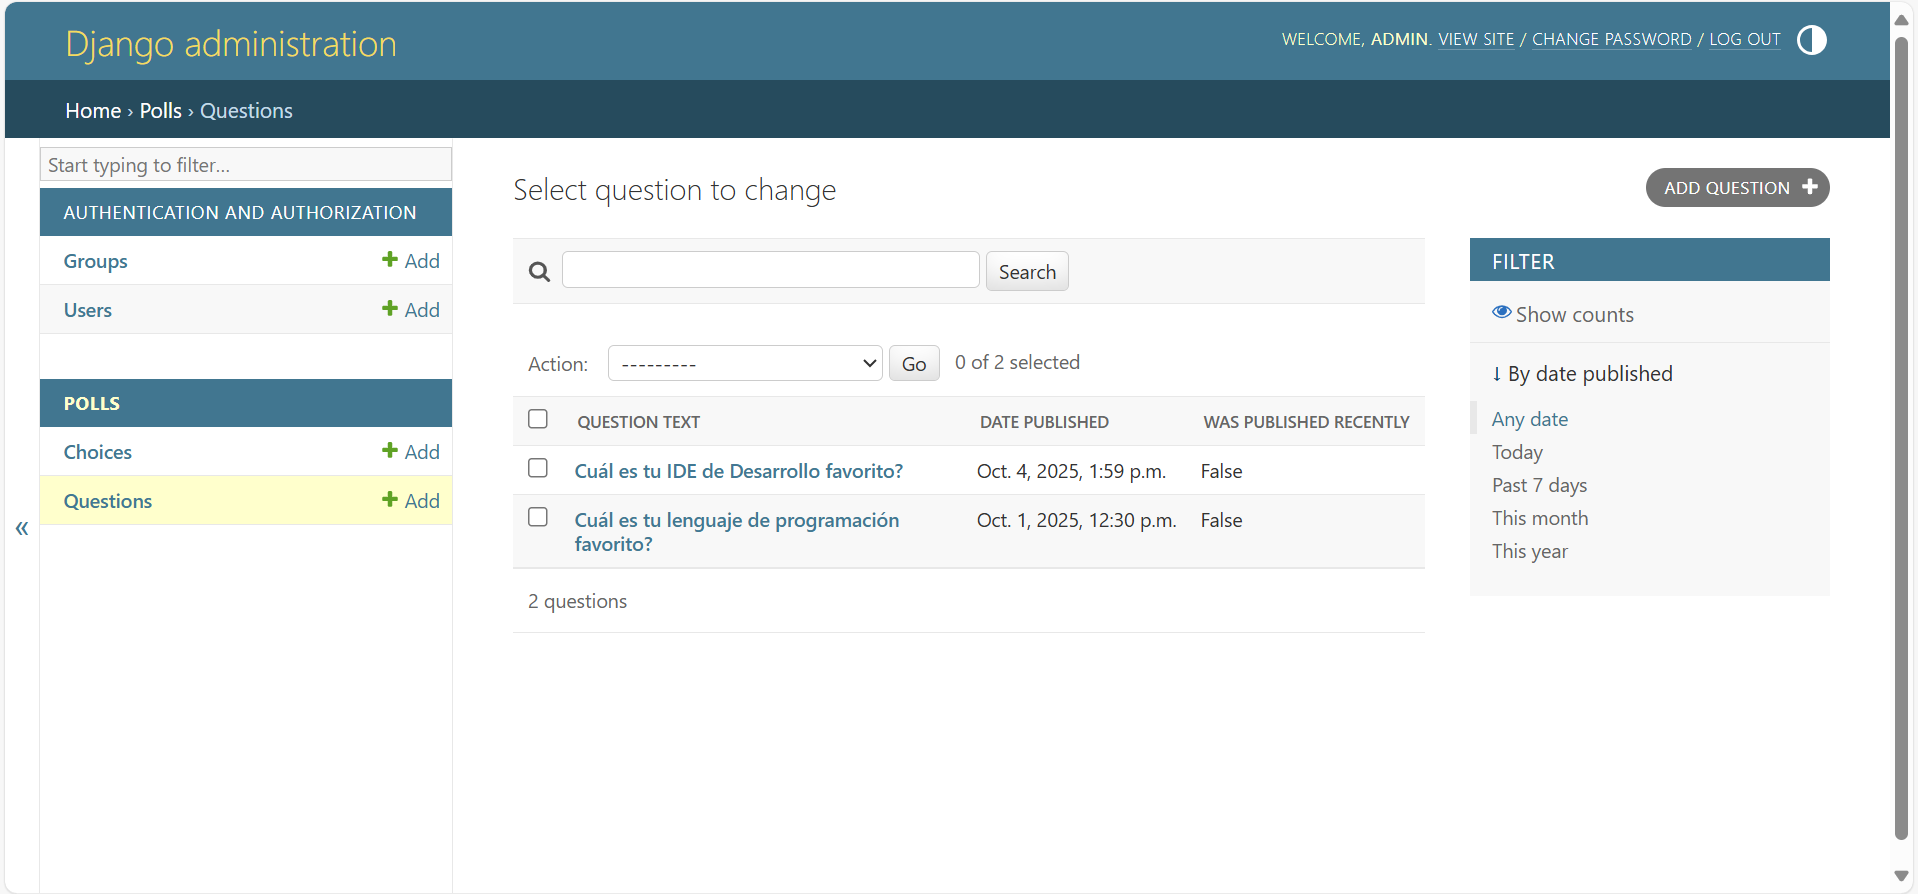Screen dimensions: 1918x894
Task: Filter by Past 7 days
Action: click(x=1539, y=485)
